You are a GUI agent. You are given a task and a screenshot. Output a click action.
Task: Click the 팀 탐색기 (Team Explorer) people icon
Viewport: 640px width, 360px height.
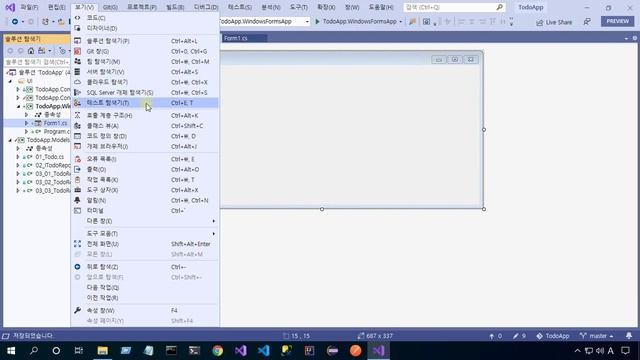77,62
